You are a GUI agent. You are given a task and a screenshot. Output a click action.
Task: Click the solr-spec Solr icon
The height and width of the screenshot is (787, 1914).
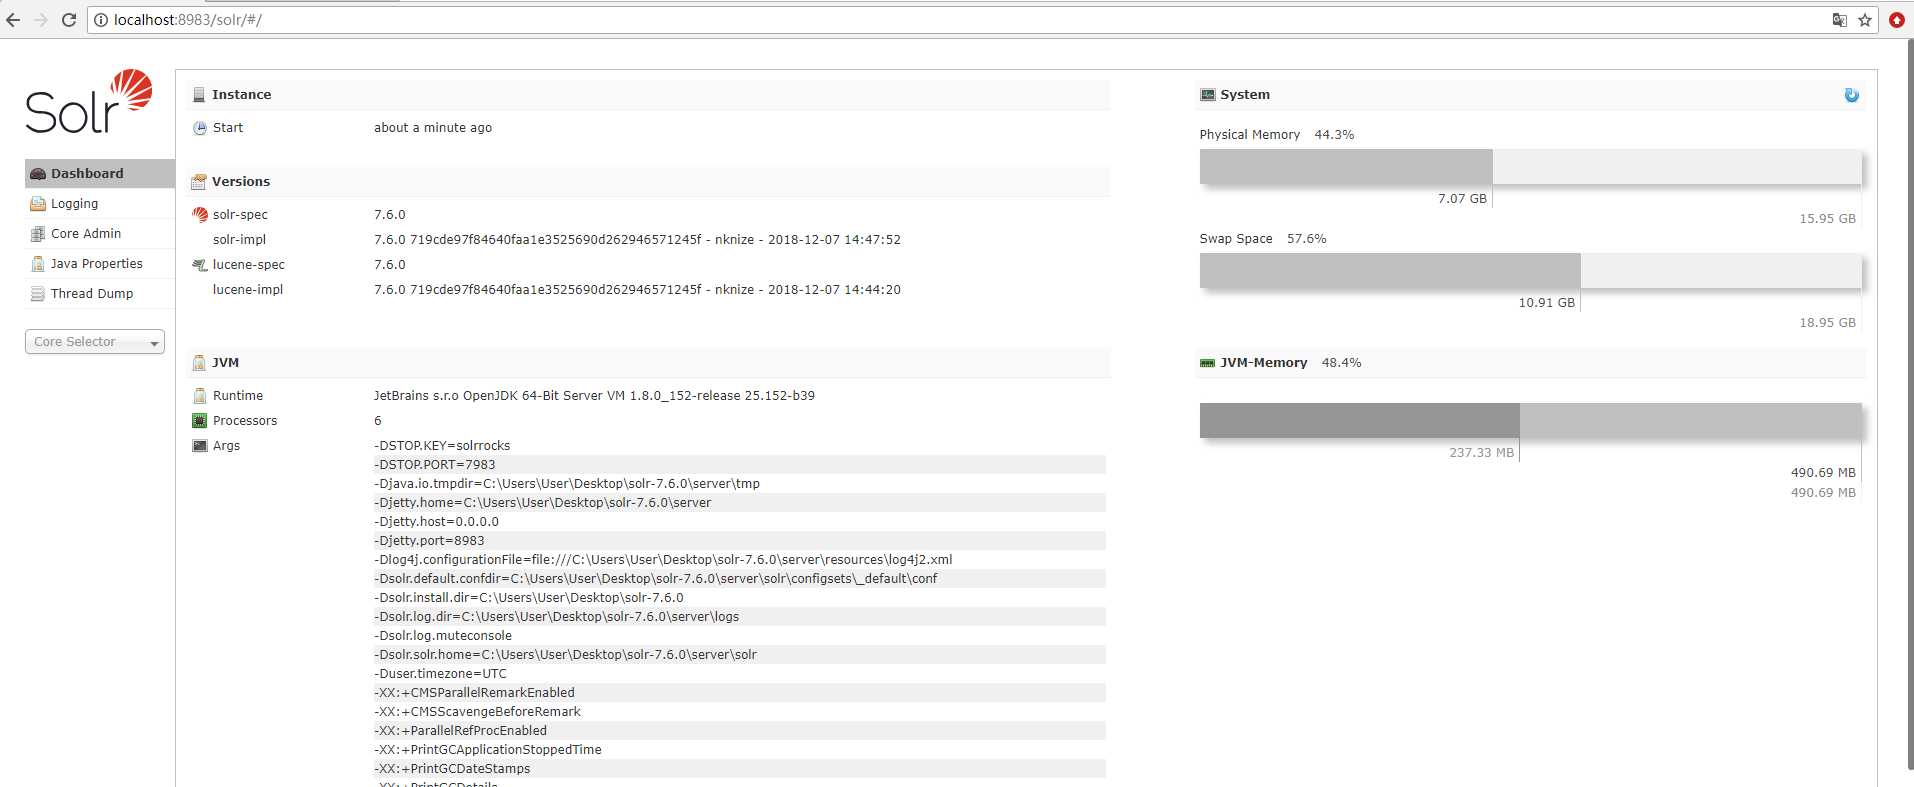coord(200,215)
